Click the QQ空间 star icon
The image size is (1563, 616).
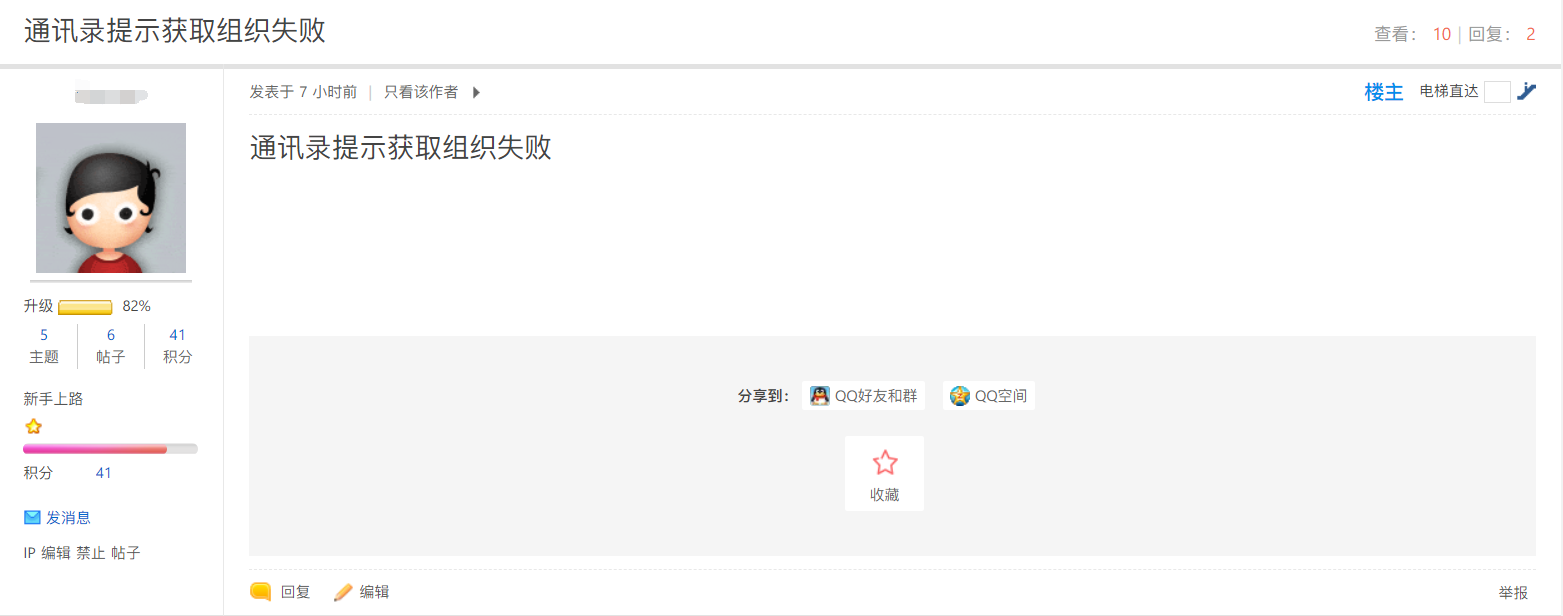(x=960, y=396)
